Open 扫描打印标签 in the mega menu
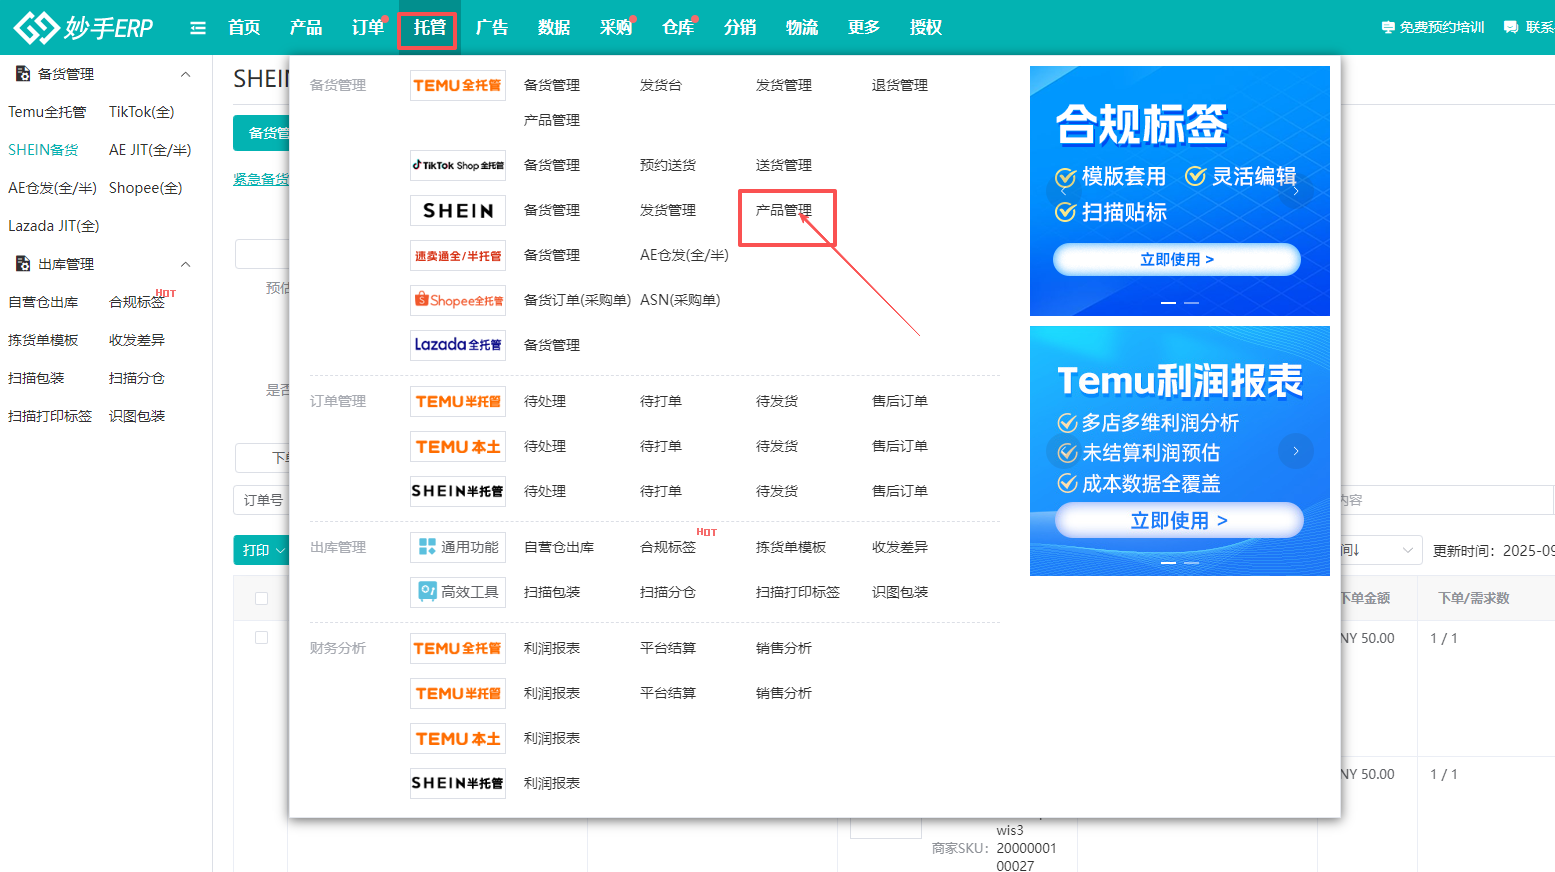This screenshot has height=872, width=1555. [798, 592]
